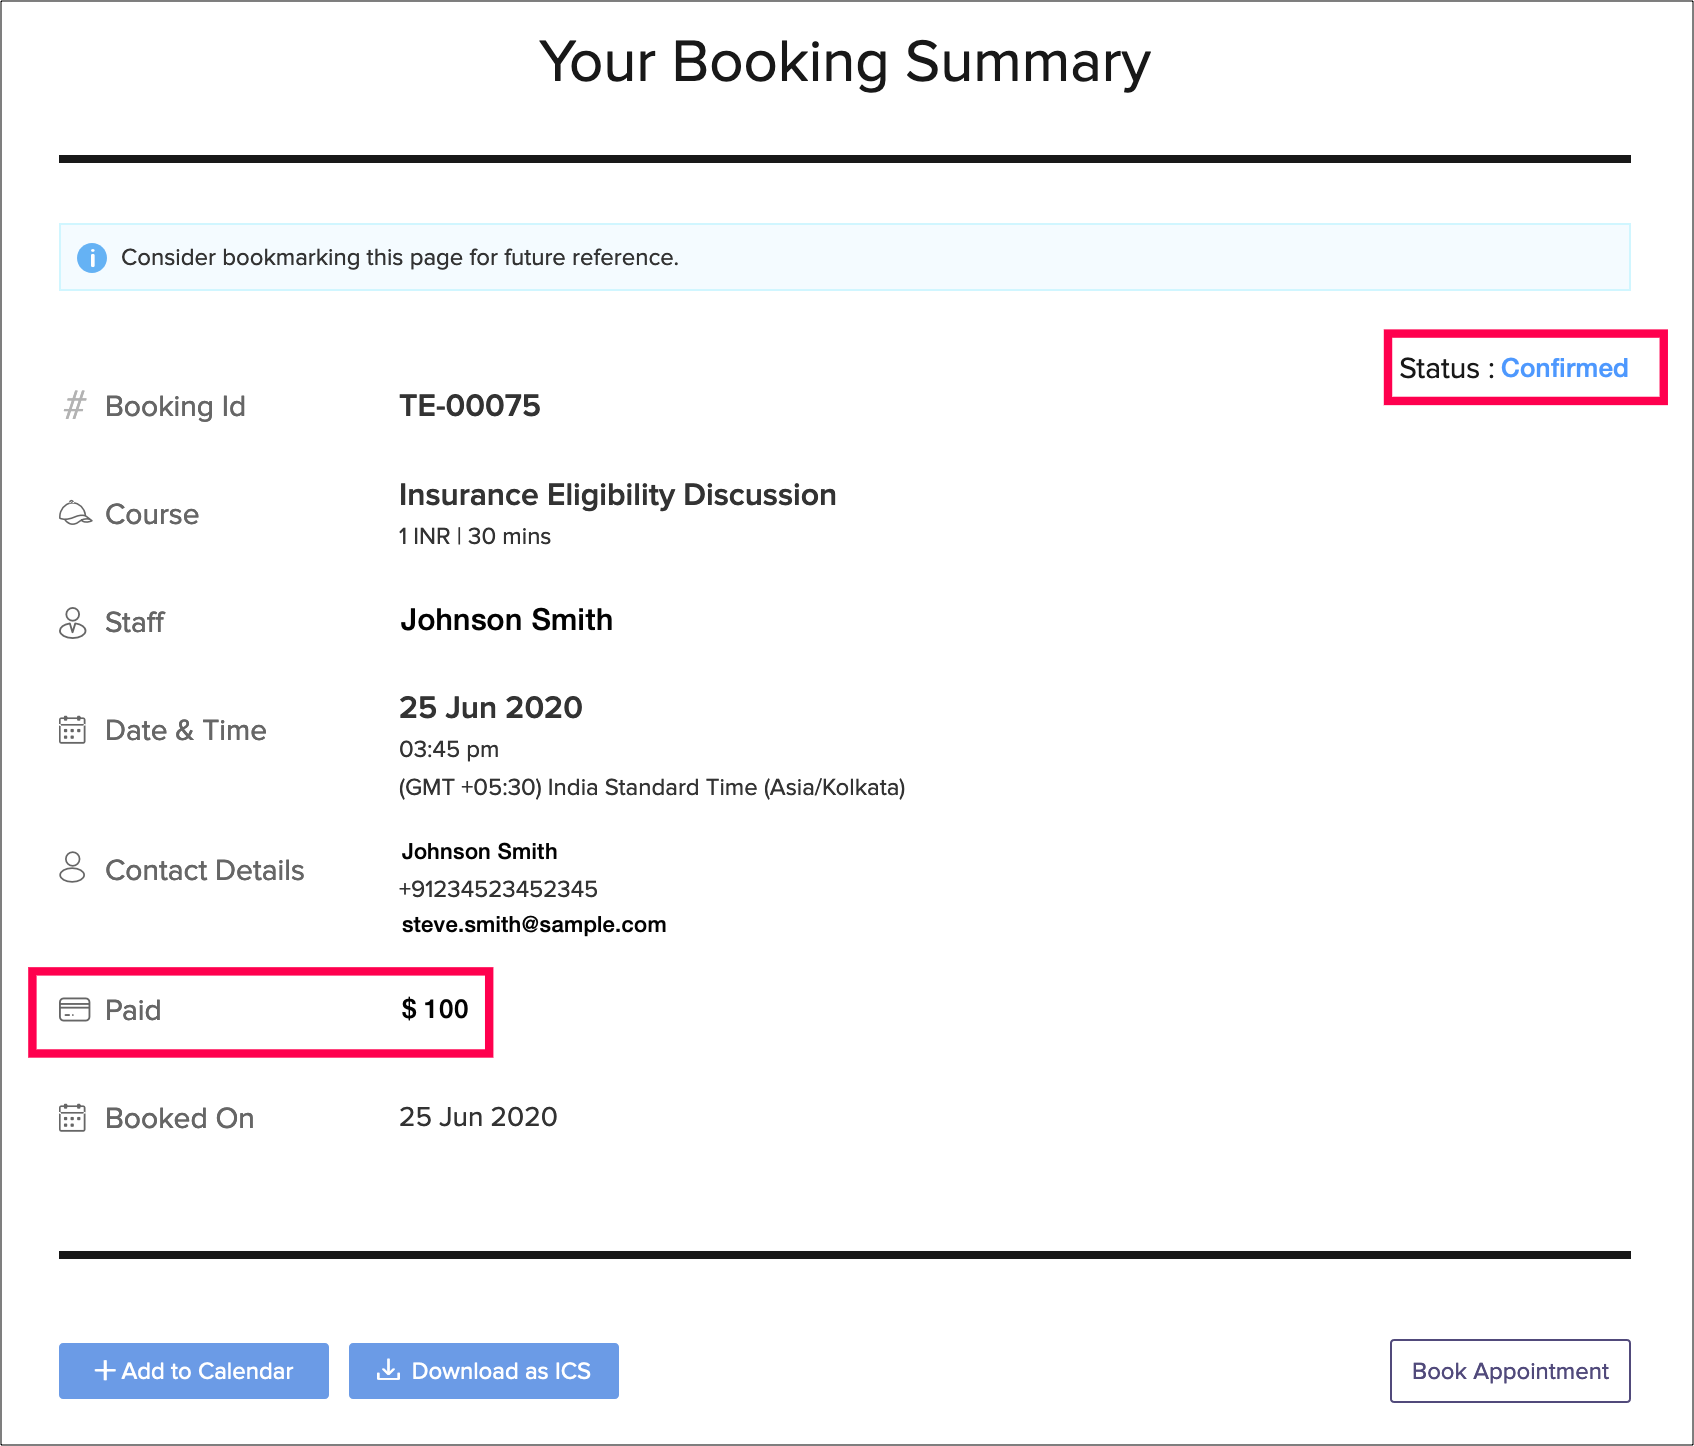1694x1446 pixels.
Task: Click the Booked On label
Action: pyautogui.click(x=180, y=1118)
